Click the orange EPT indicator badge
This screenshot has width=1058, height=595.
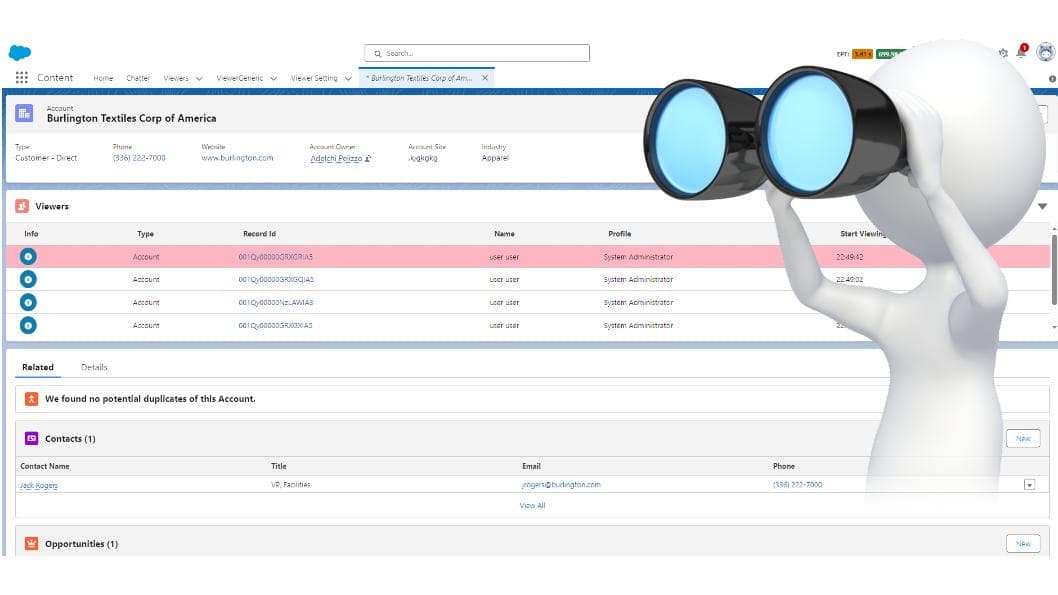click(862, 54)
